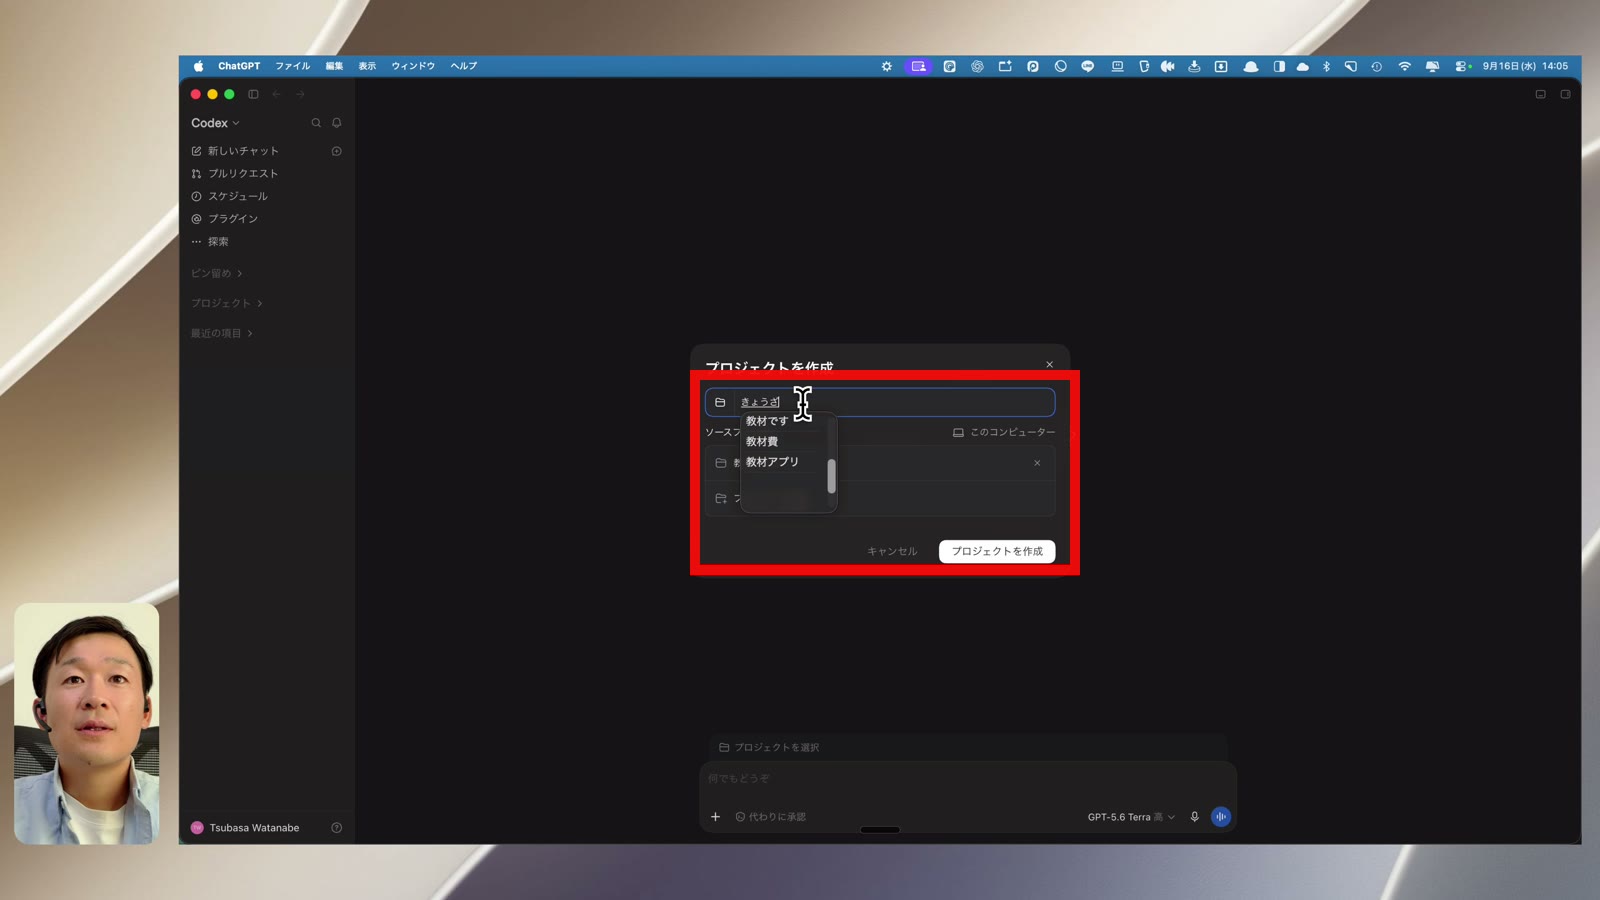Open the 編集 menu
Image resolution: width=1600 pixels, height=900 pixels.
click(334, 66)
